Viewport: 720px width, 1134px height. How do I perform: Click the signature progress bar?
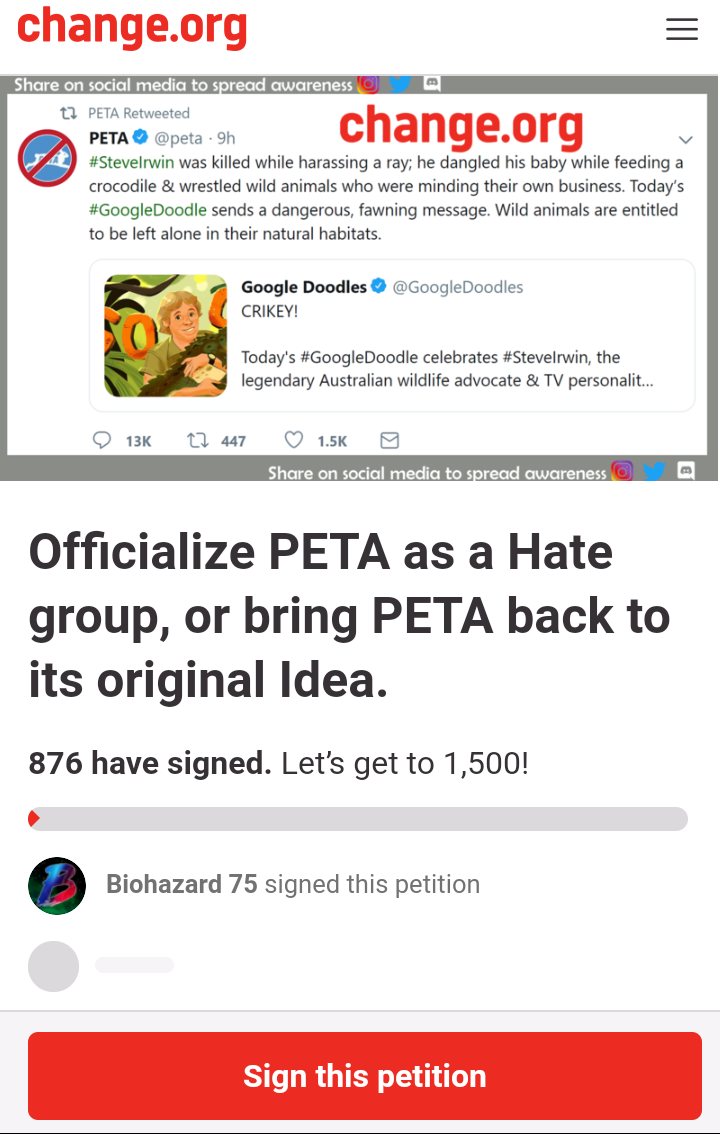click(358, 819)
